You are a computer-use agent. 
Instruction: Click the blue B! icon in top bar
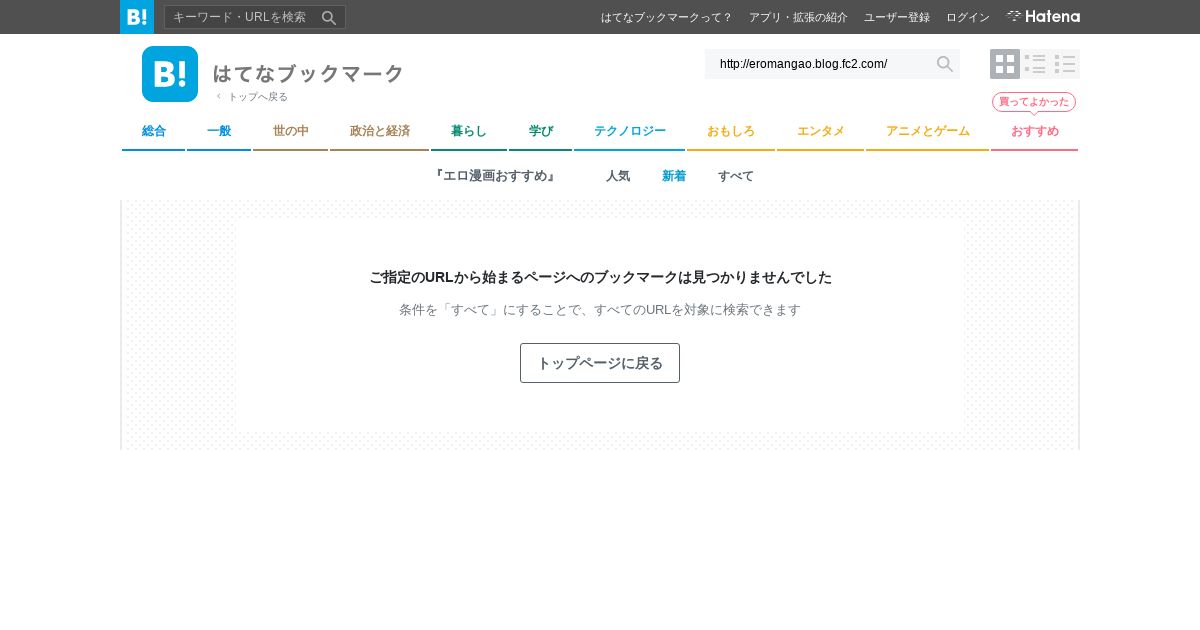137,17
